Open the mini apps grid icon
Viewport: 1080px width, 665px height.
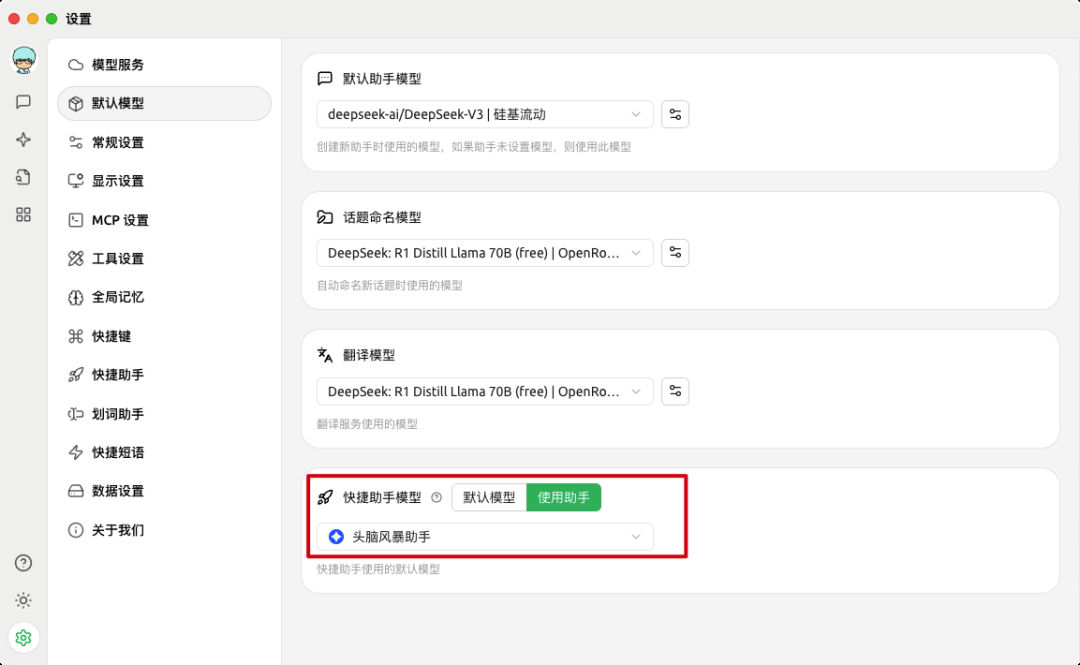pos(23,214)
